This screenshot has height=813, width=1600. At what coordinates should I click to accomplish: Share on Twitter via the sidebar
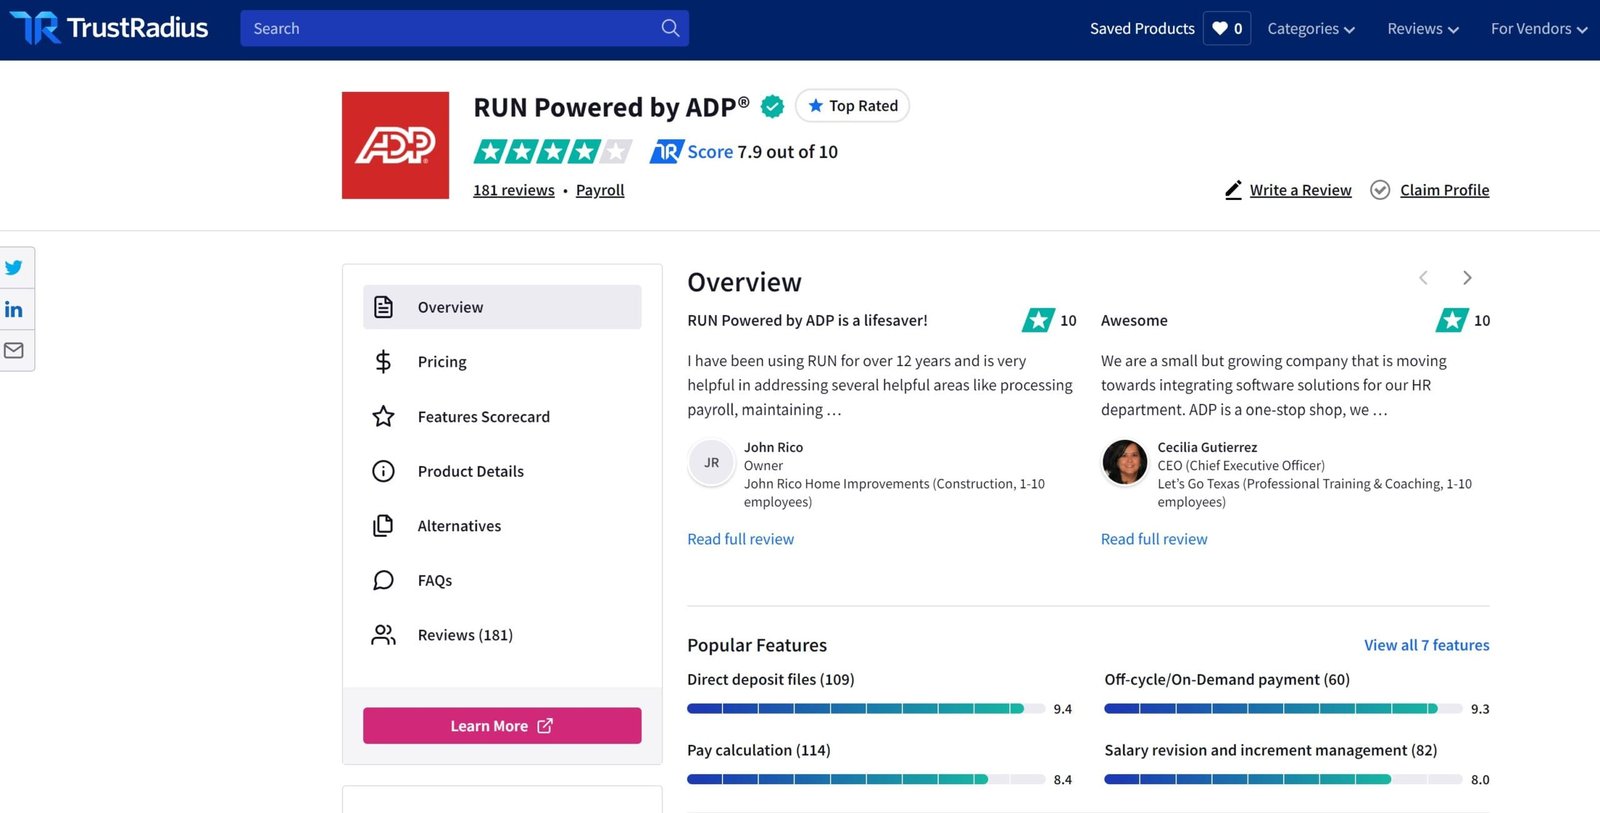click(14, 268)
